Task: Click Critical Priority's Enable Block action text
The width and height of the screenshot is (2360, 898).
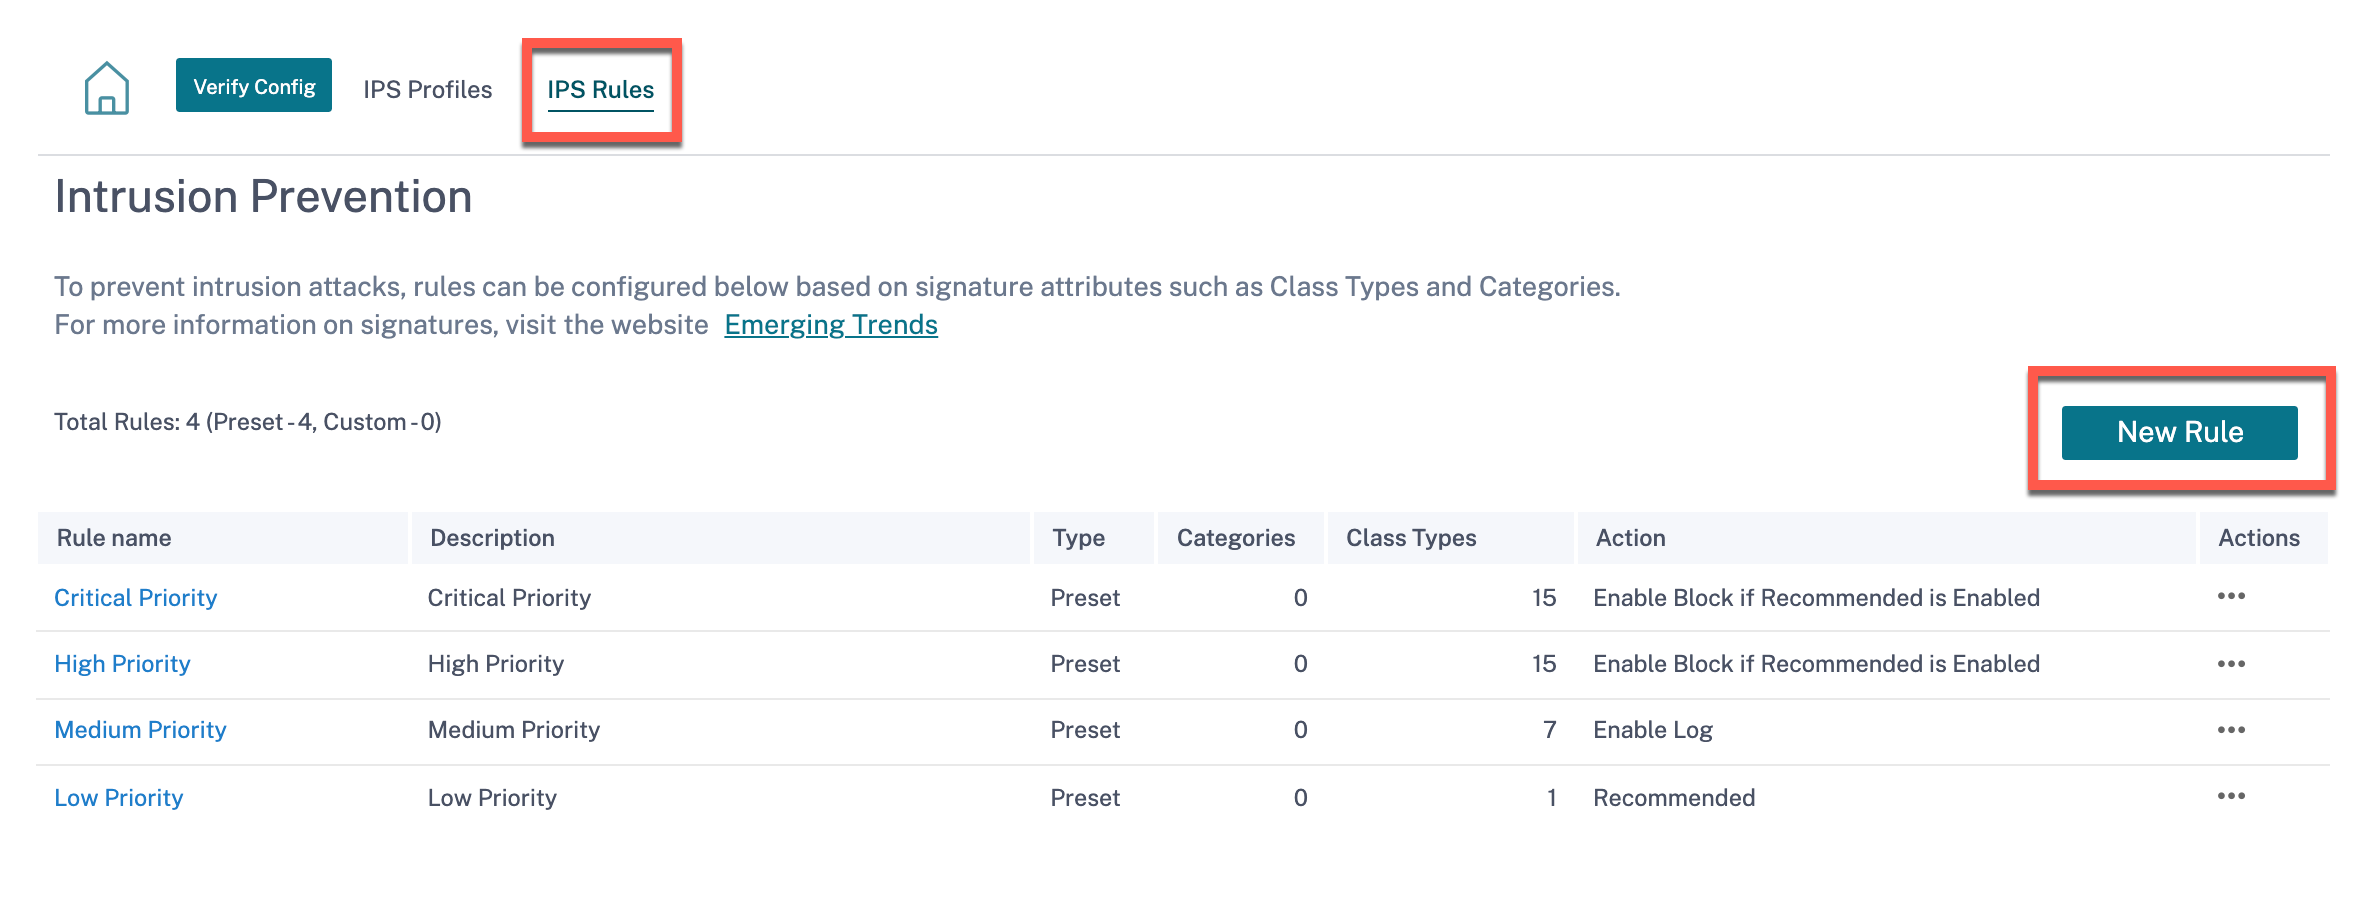Action: [x=1816, y=597]
